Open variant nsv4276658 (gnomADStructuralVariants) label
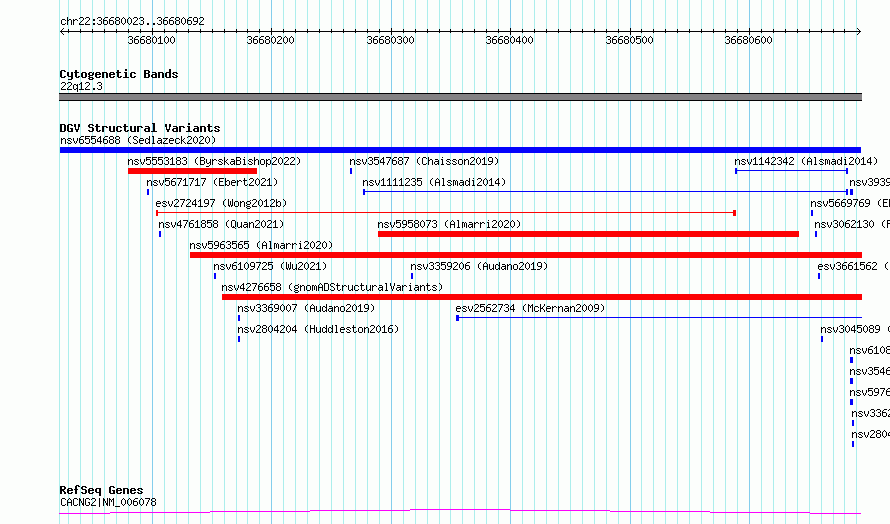This screenshot has width=890, height=524. coord(332,287)
